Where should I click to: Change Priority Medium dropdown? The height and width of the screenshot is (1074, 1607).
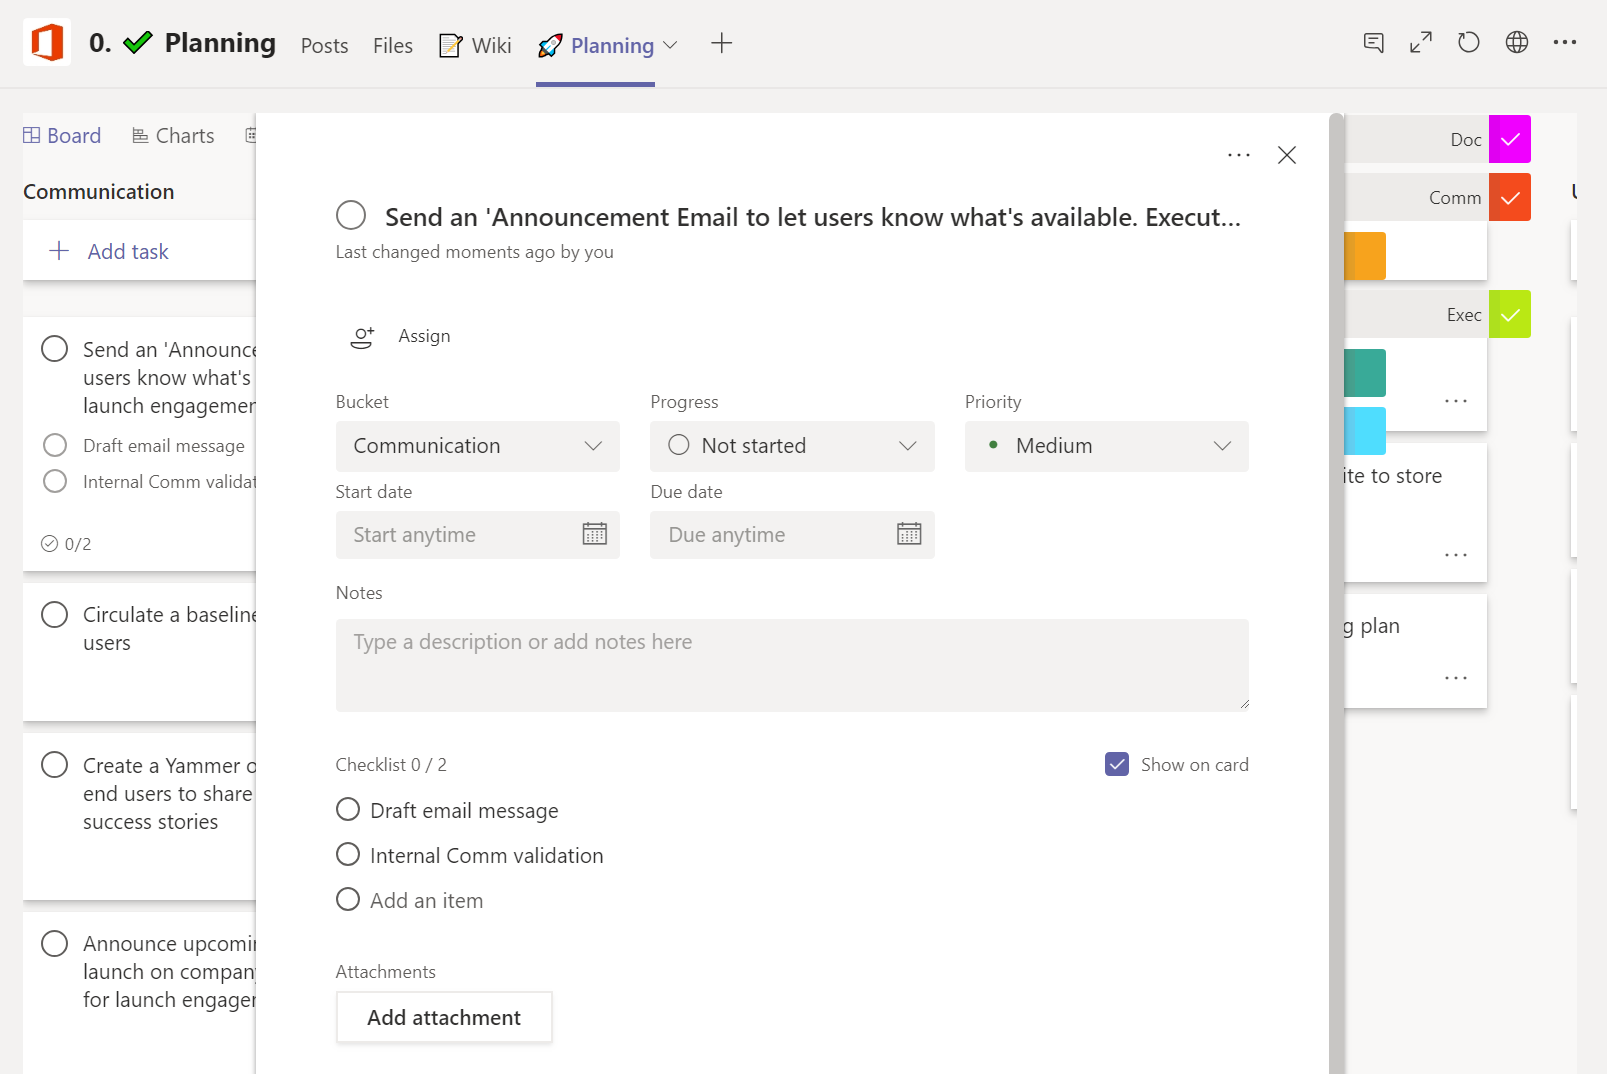[x=1106, y=446]
